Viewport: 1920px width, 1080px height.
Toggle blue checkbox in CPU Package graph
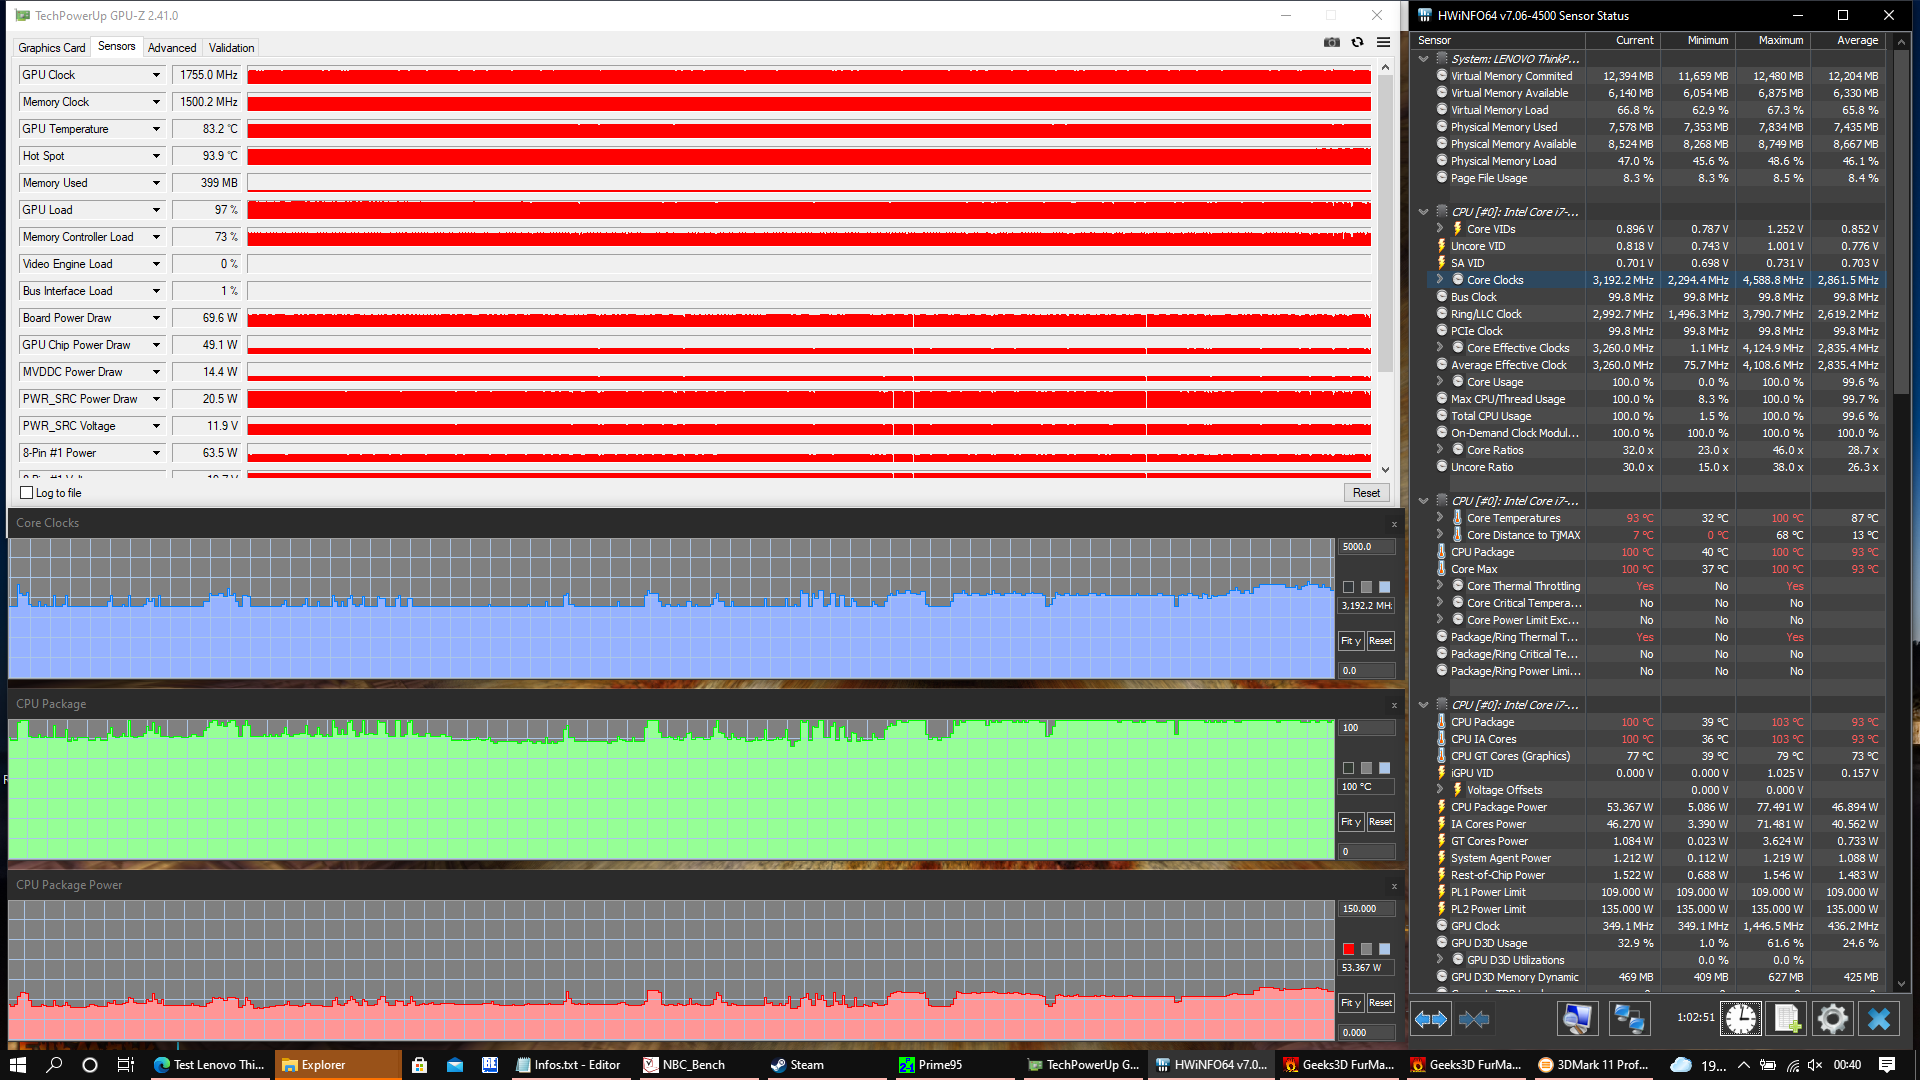coord(1384,768)
